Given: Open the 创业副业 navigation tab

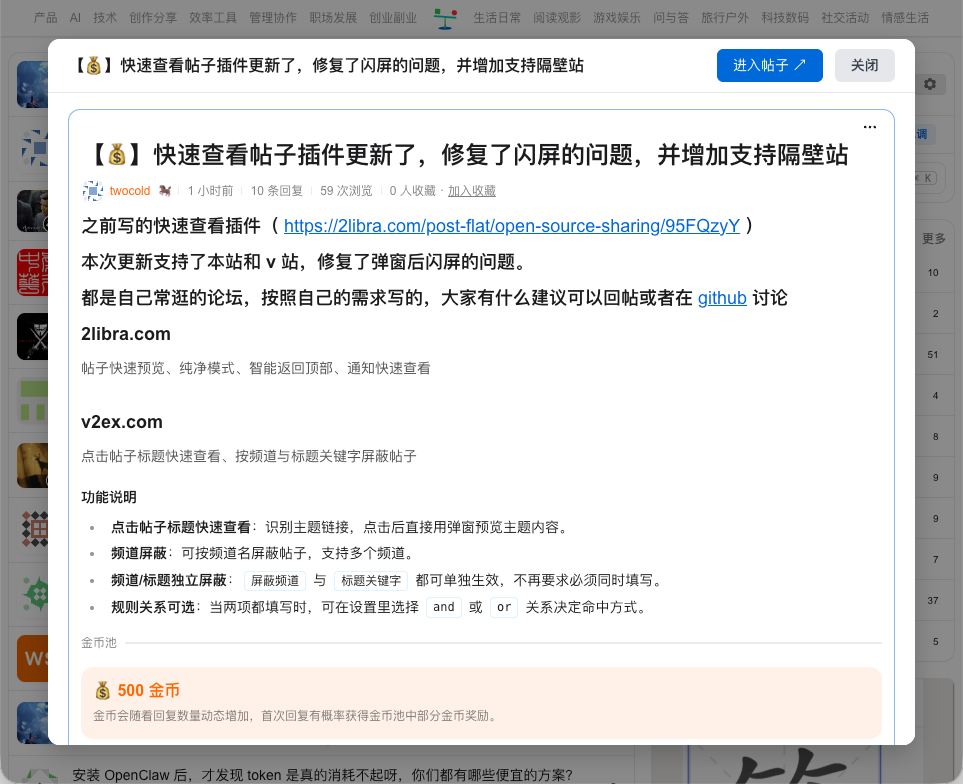Looking at the screenshot, I should [x=393, y=18].
